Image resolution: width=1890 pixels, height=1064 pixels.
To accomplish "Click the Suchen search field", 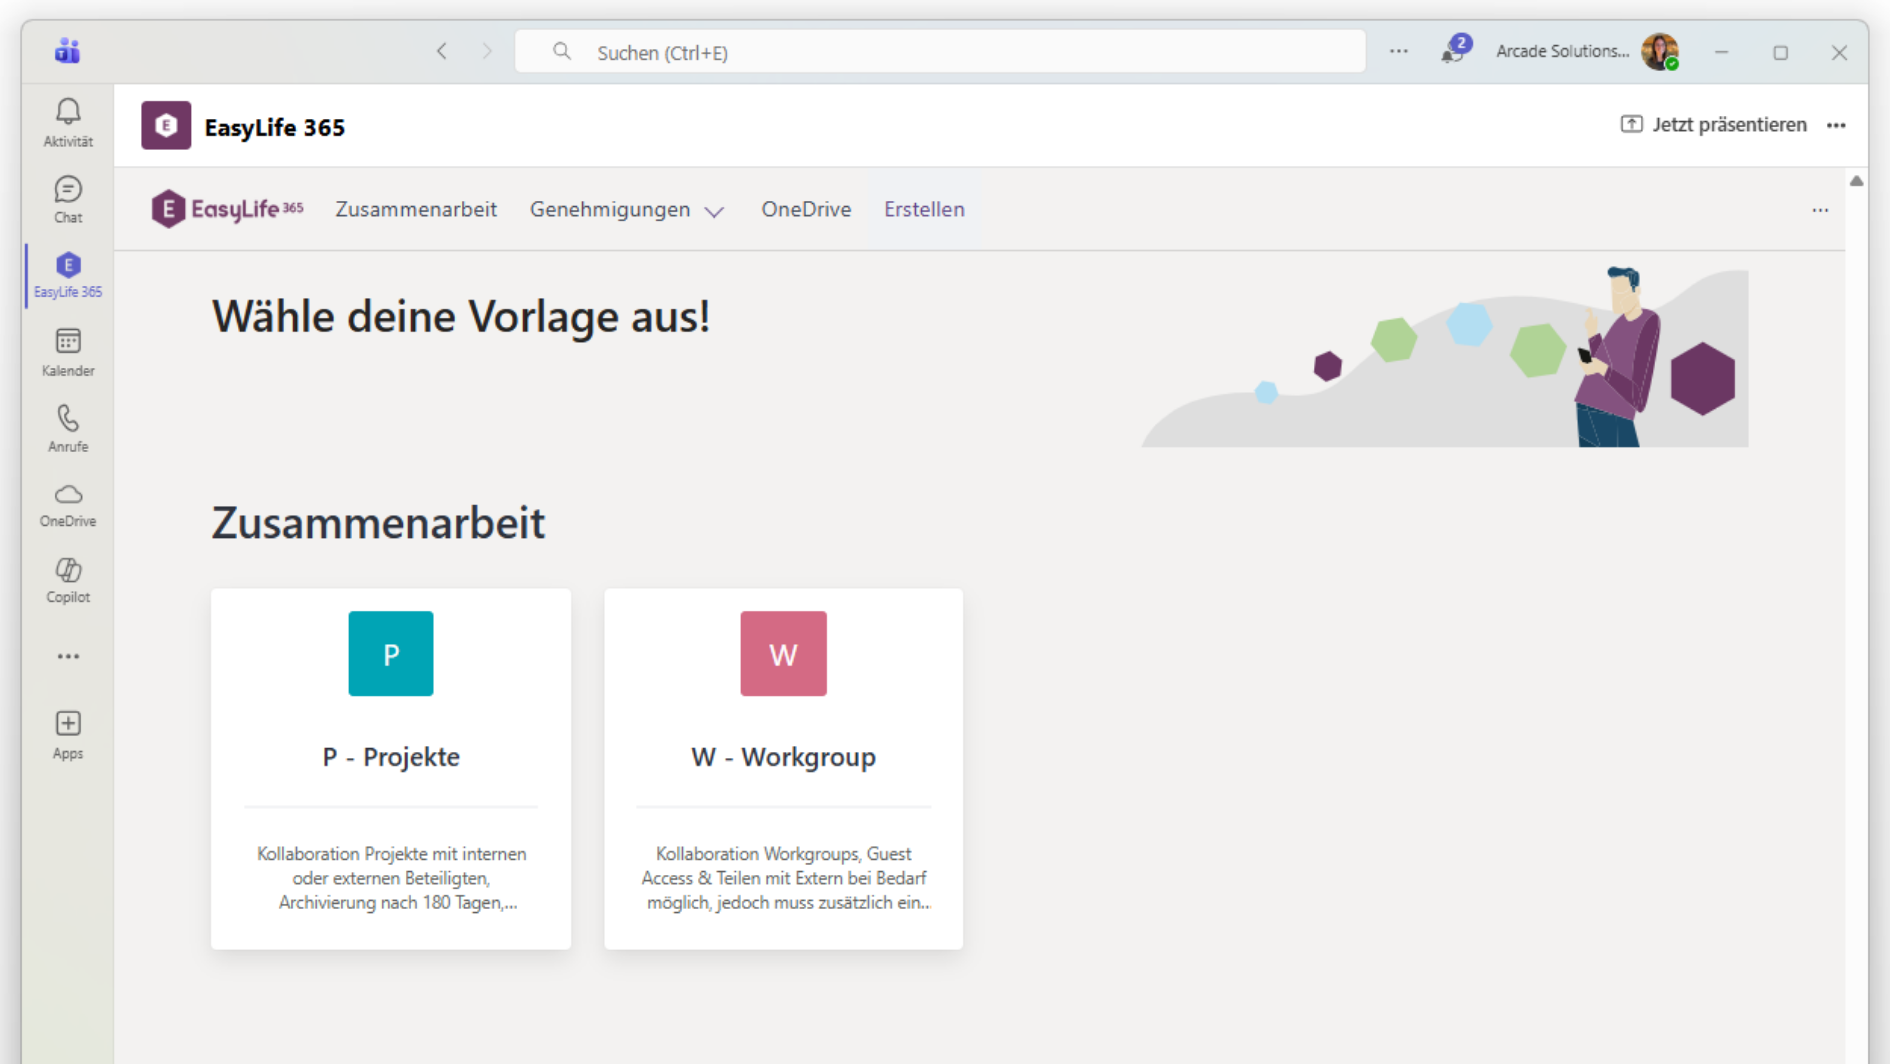I will [940, 52].
